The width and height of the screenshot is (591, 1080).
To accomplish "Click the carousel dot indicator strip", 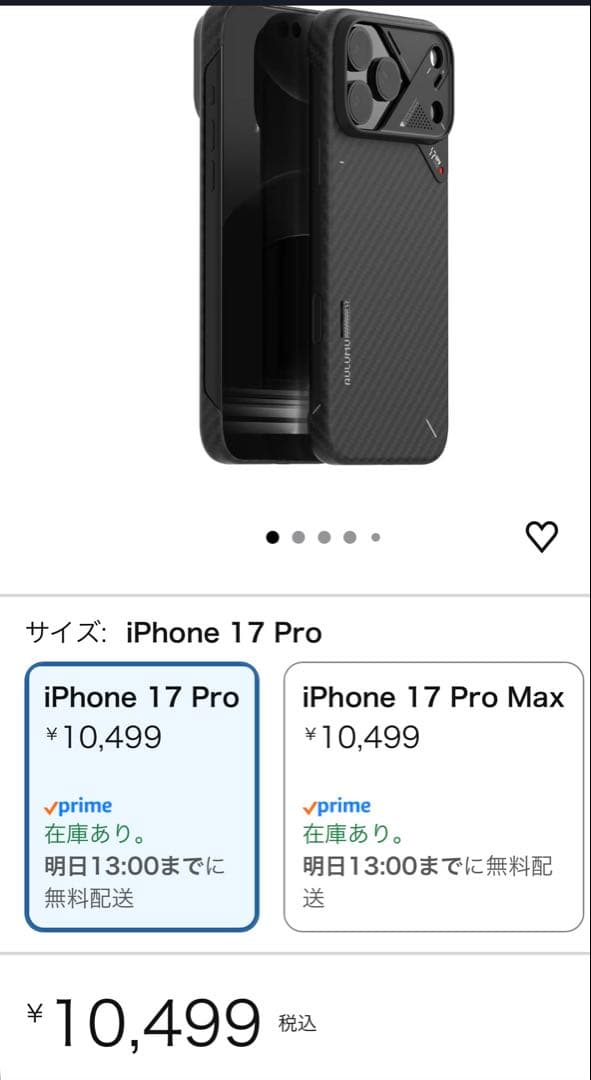I will pyautogui.click(x=324, y=536).
